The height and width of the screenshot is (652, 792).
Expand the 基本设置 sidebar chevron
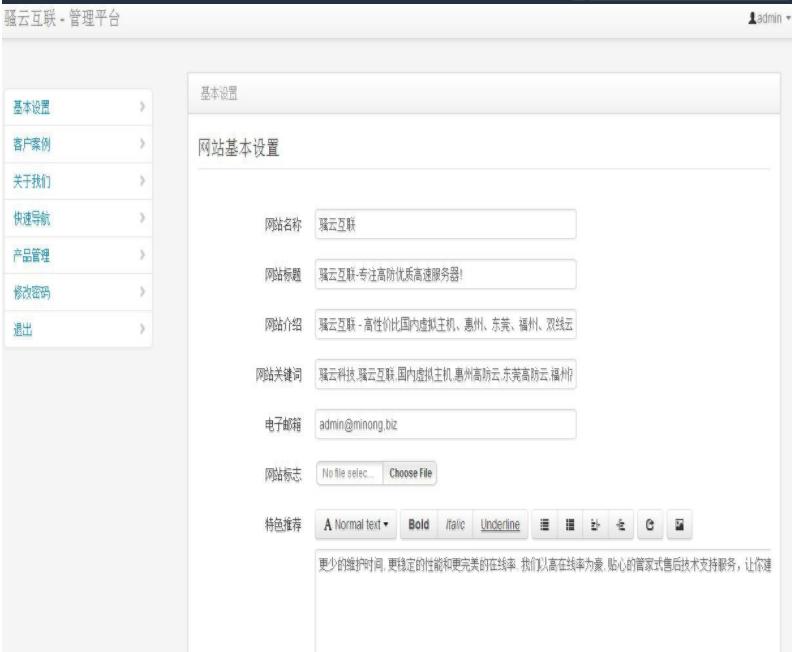[142, 107]
